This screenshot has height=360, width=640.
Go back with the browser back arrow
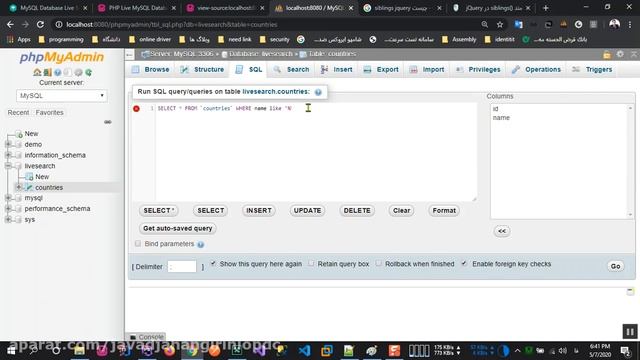coord(10,24)
